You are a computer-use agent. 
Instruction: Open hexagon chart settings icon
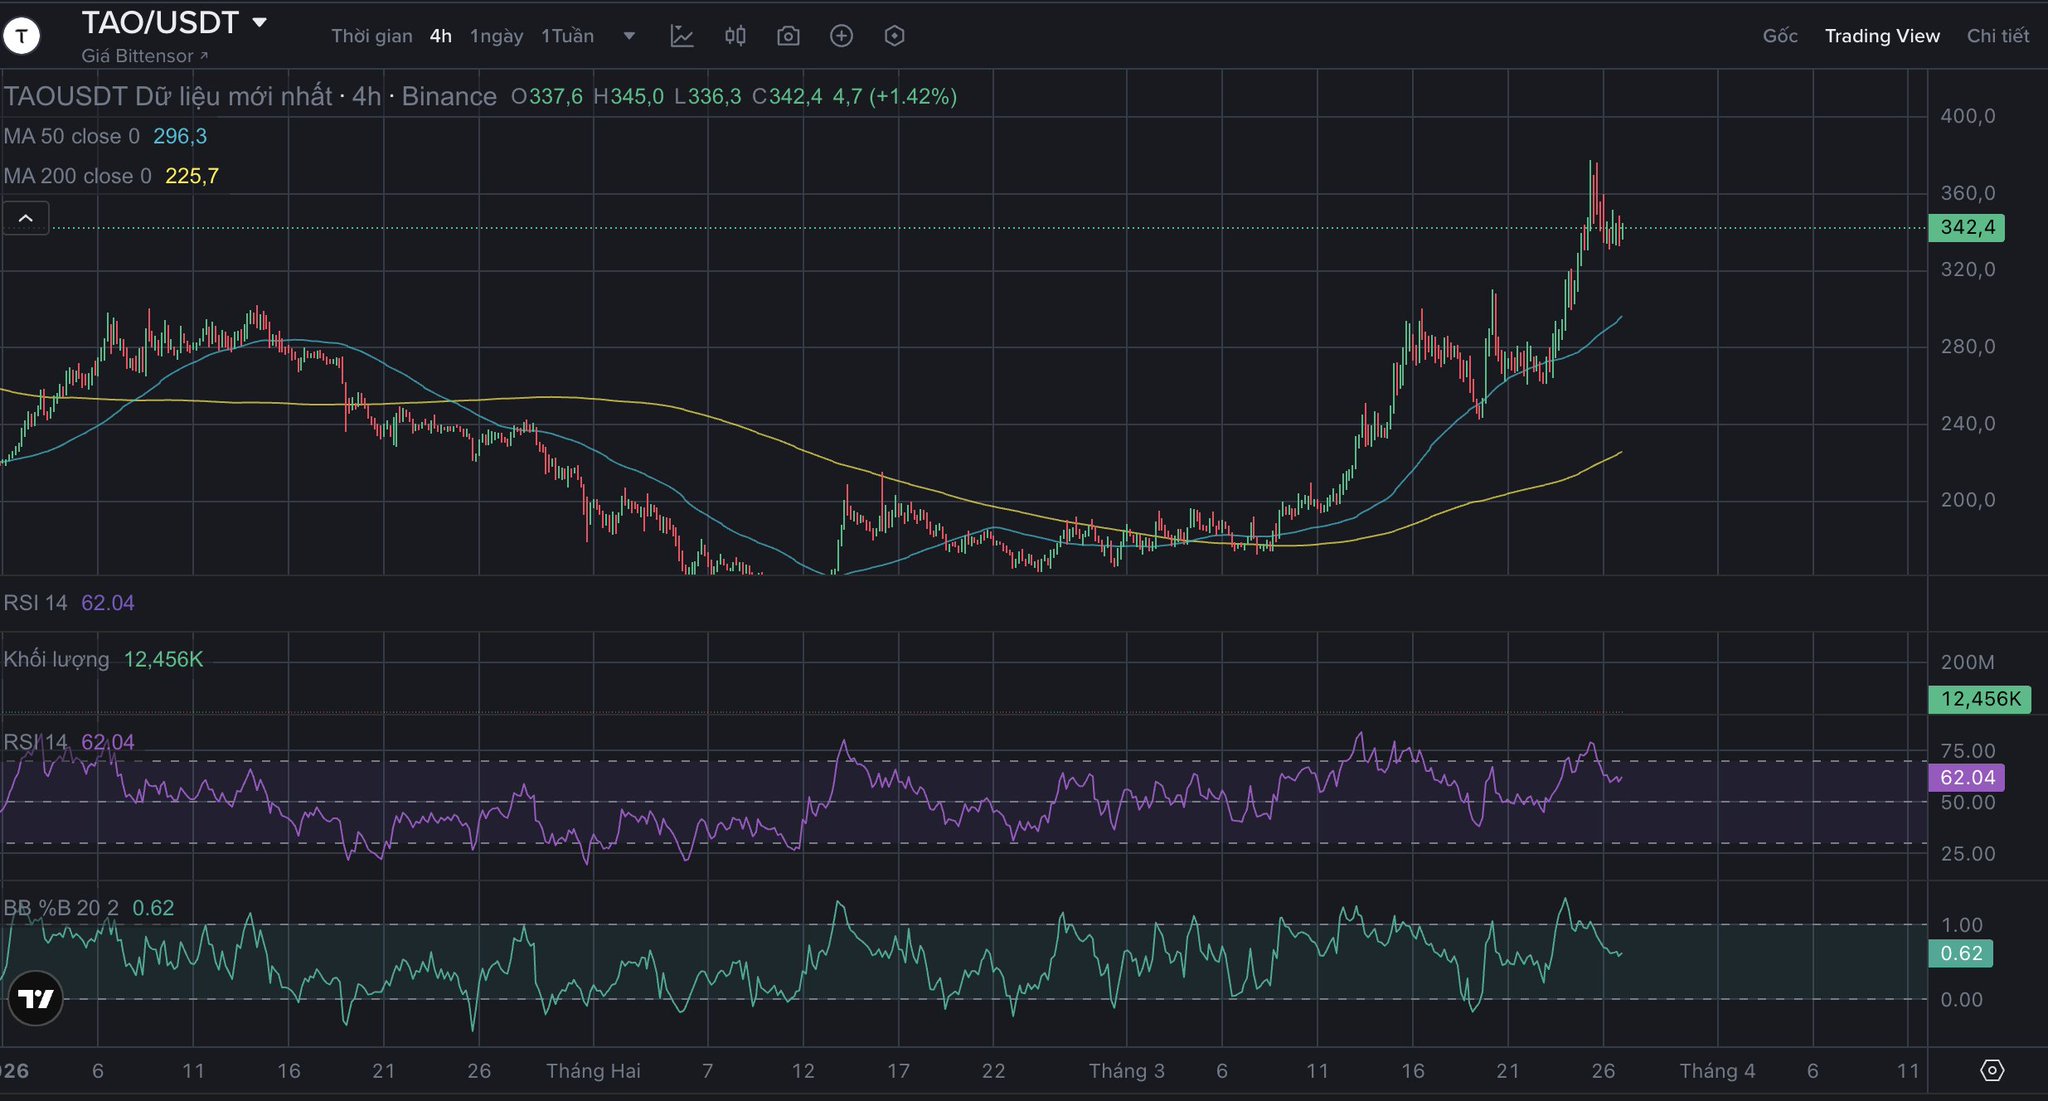894,36
